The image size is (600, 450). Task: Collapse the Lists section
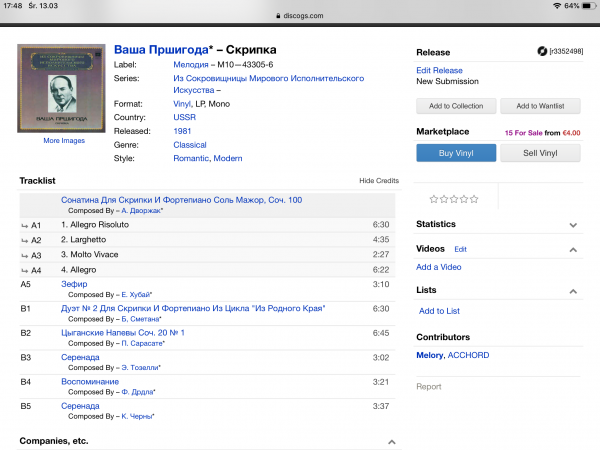pyautogui.click(x=573, y=292)
